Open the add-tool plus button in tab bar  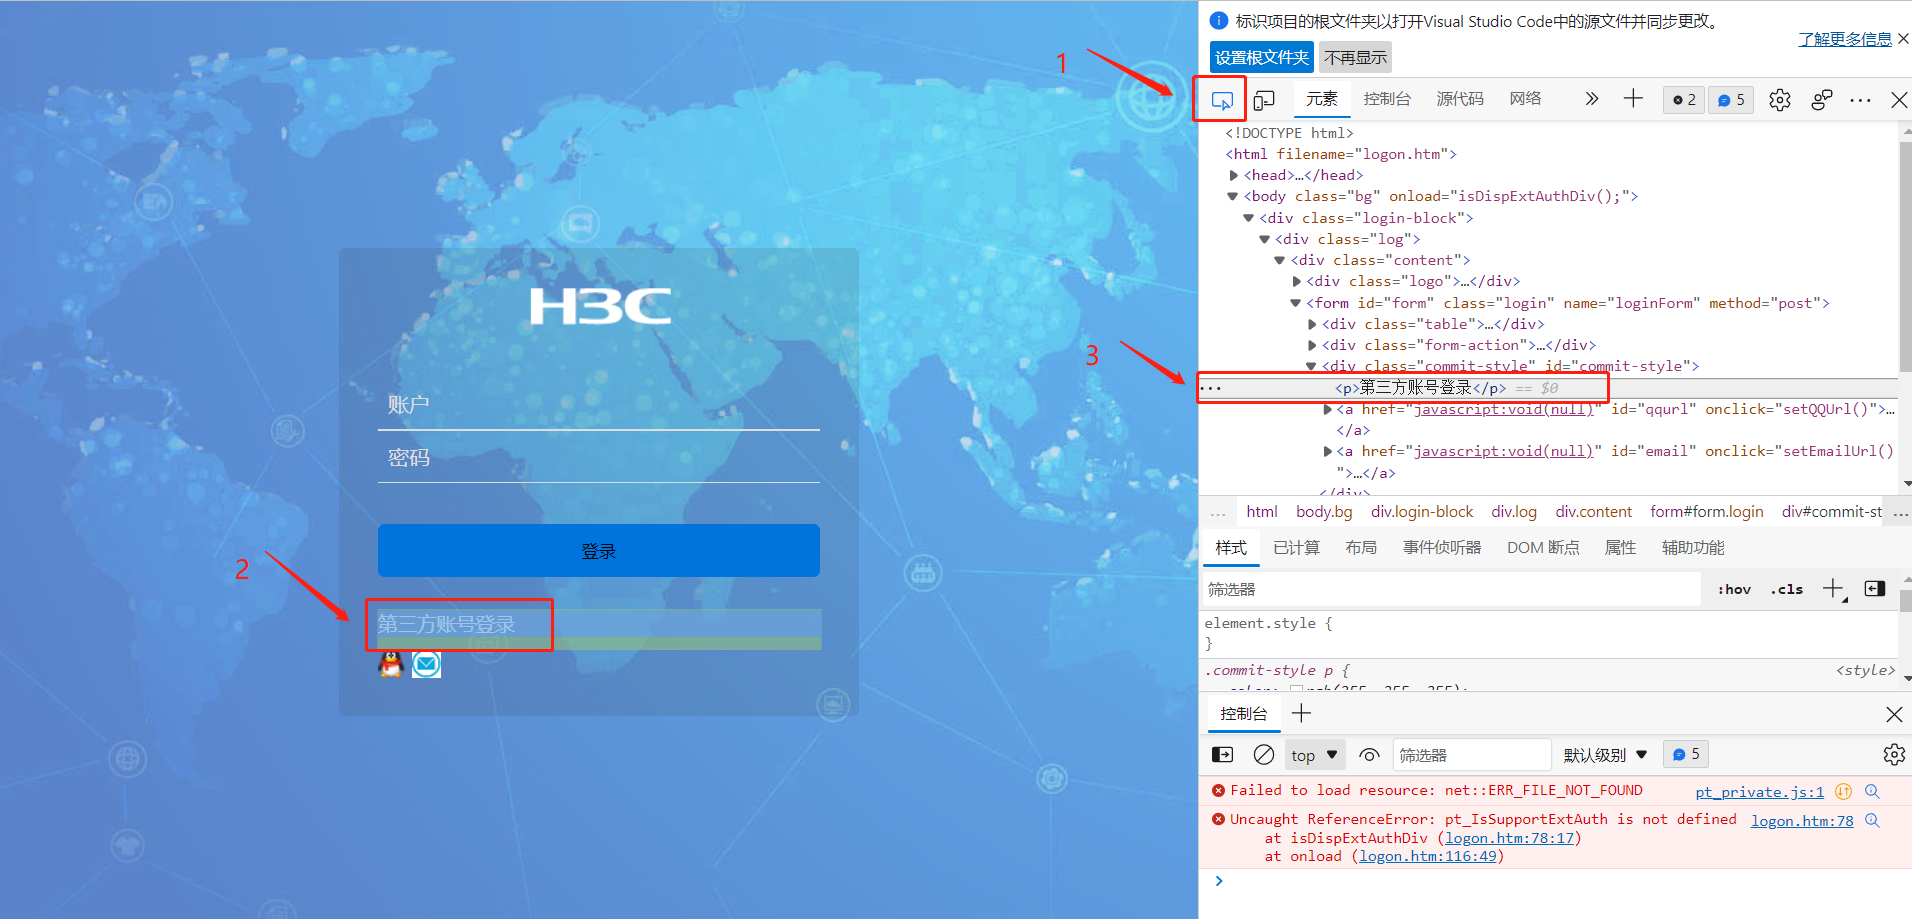1633,98
